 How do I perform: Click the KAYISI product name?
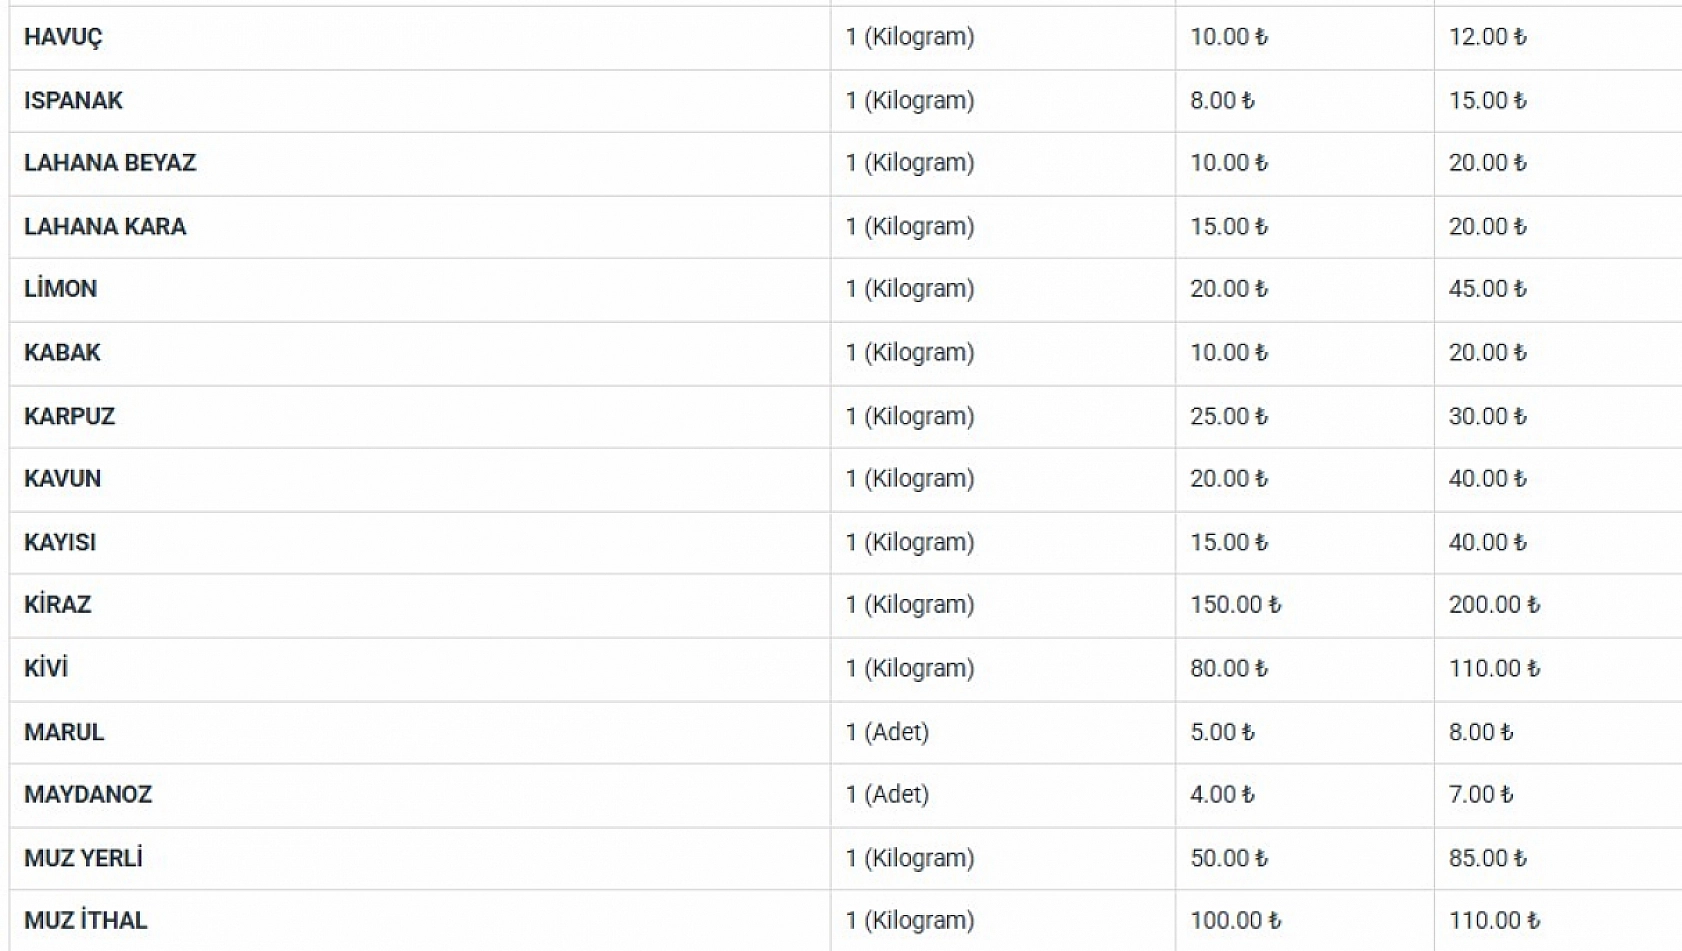(x=60, y=542)
